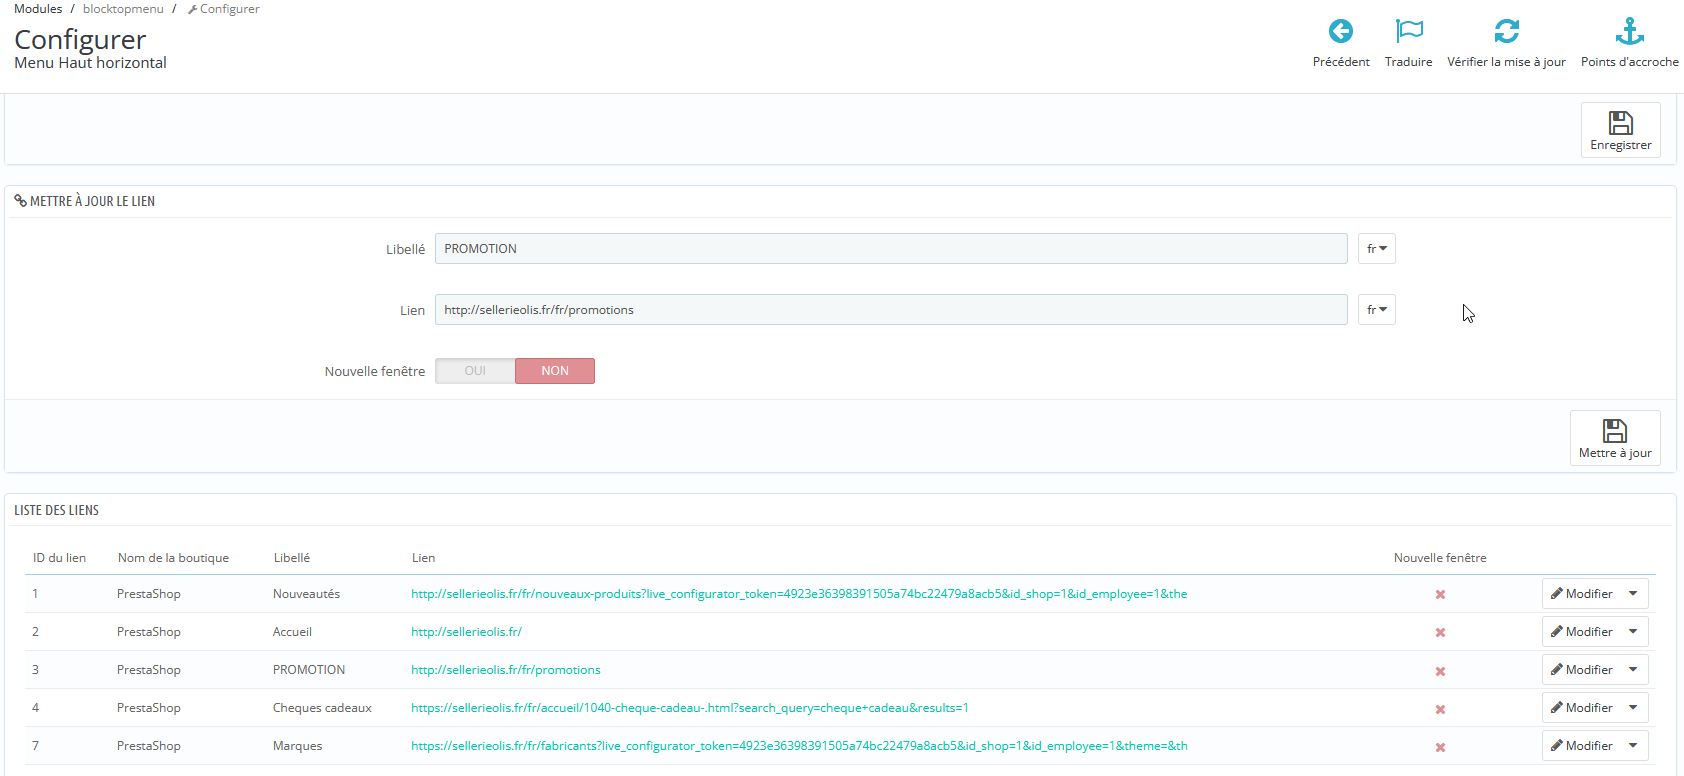Viewport: 1684px width, 776px height.
Task: Open Points d'accroche anchor icon
Action: click(1630, 31)
